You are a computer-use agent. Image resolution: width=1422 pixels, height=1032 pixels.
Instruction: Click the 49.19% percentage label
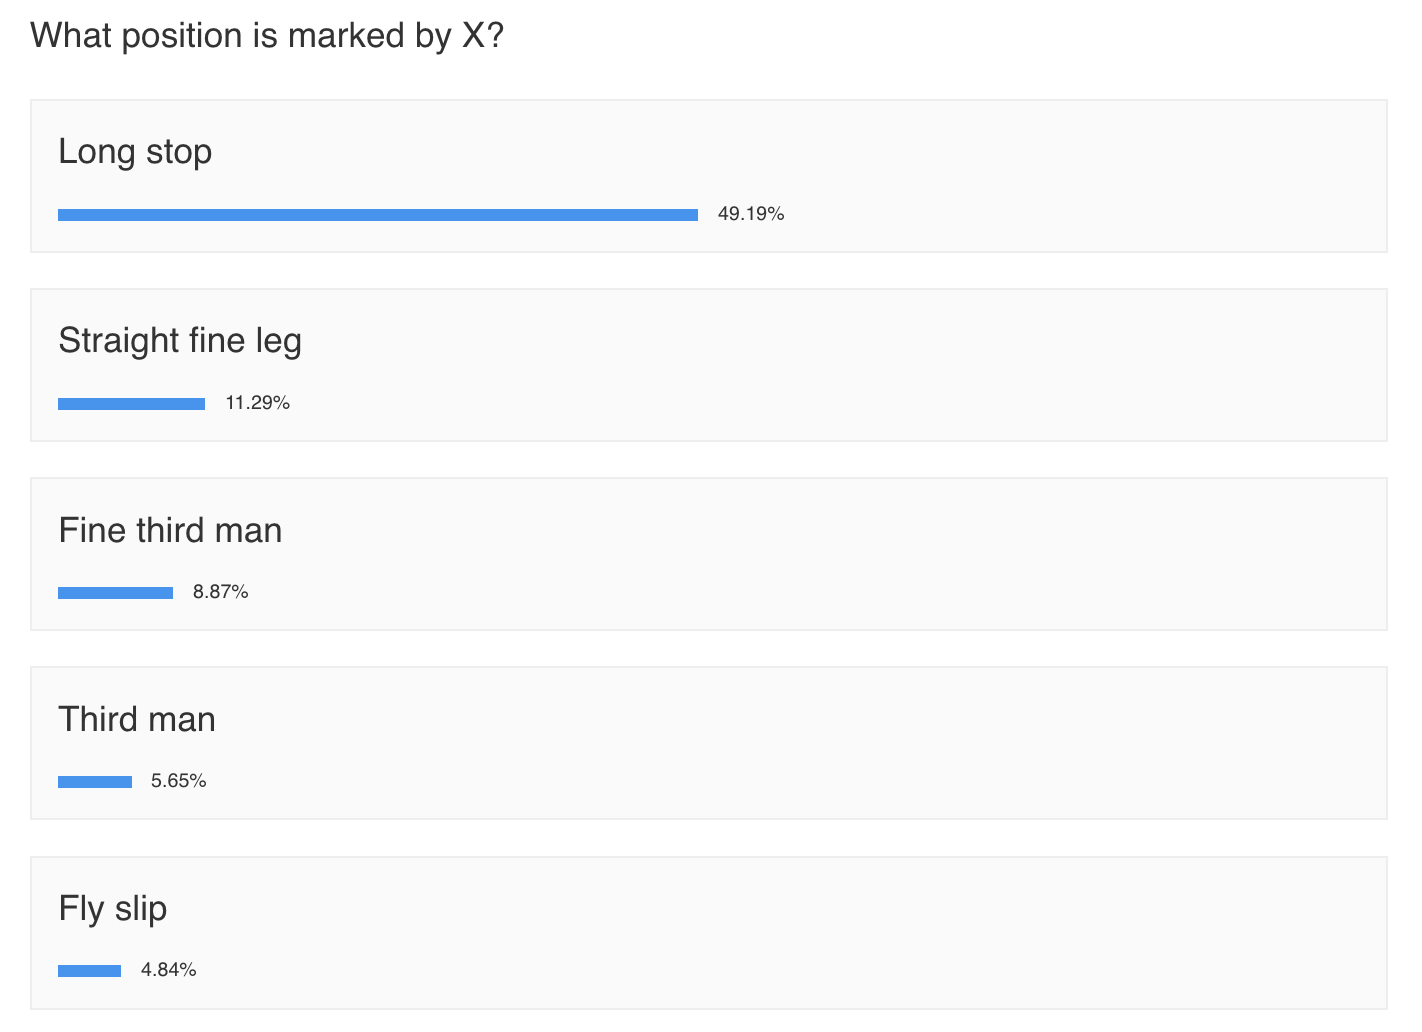751,214
